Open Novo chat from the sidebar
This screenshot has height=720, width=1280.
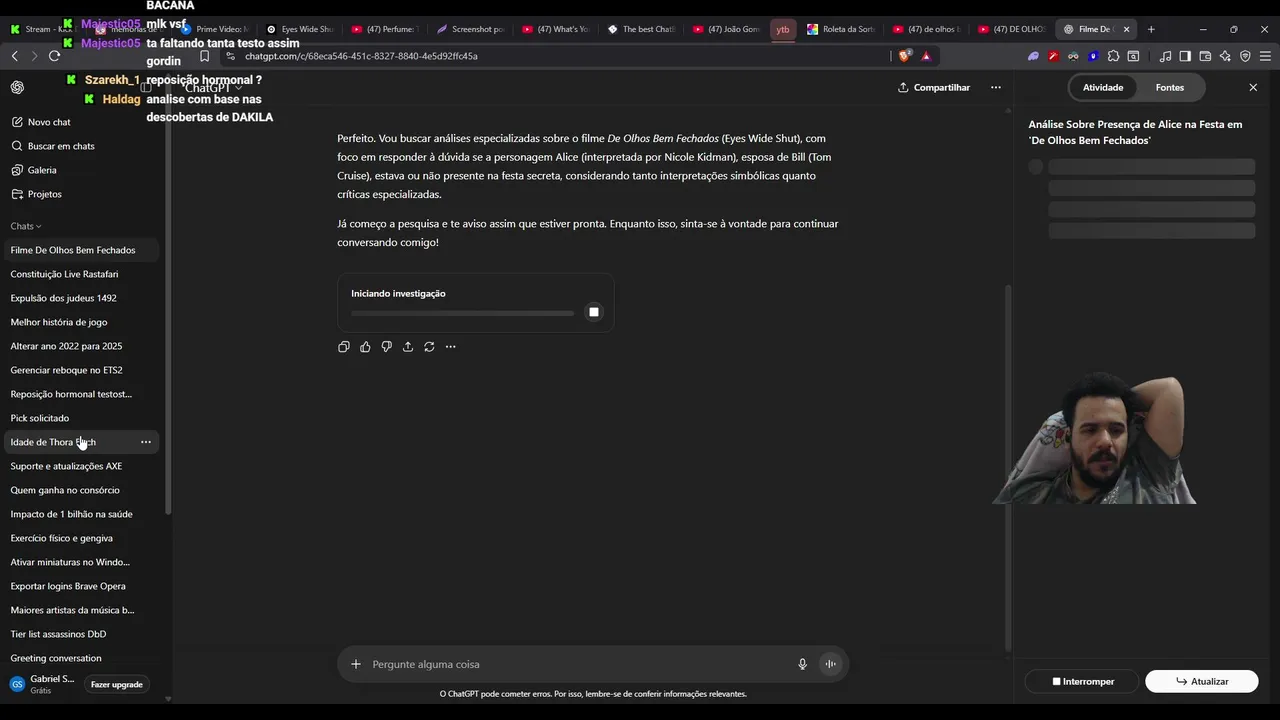(80, 122)
